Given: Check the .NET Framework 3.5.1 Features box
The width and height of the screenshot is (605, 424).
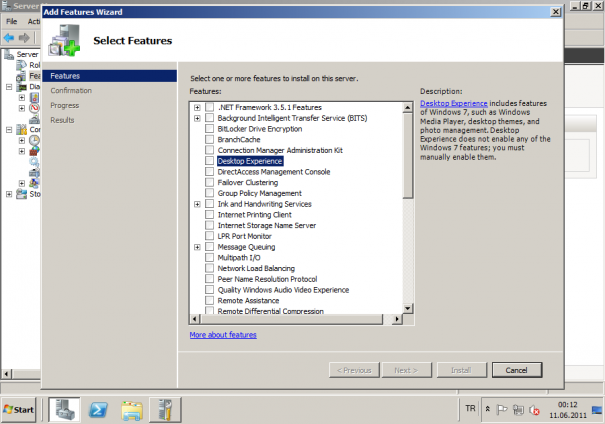Looking at the screenshot, I should tap(210, 107).
